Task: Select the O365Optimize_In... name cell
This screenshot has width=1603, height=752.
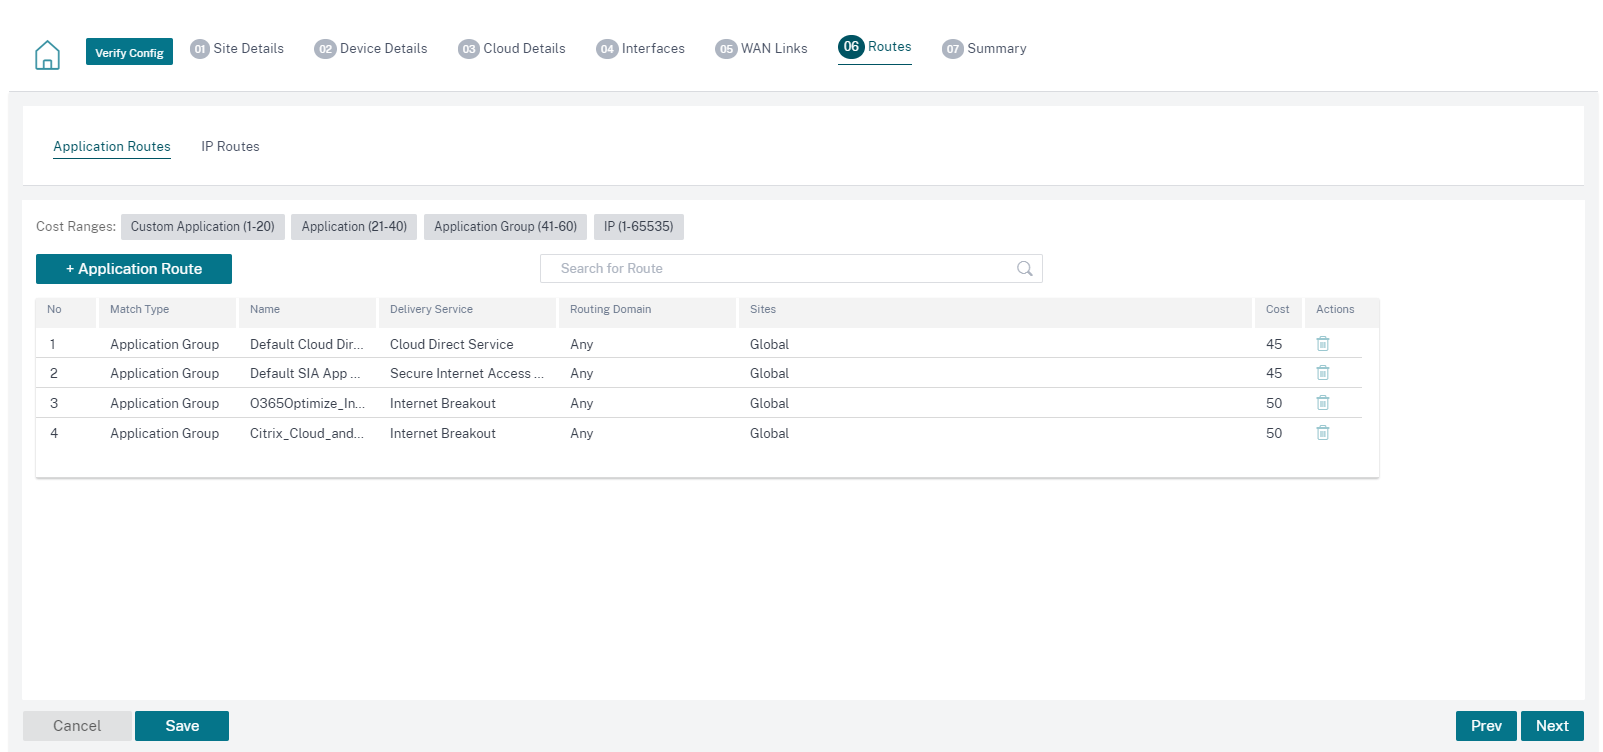Action: point(308,404)
